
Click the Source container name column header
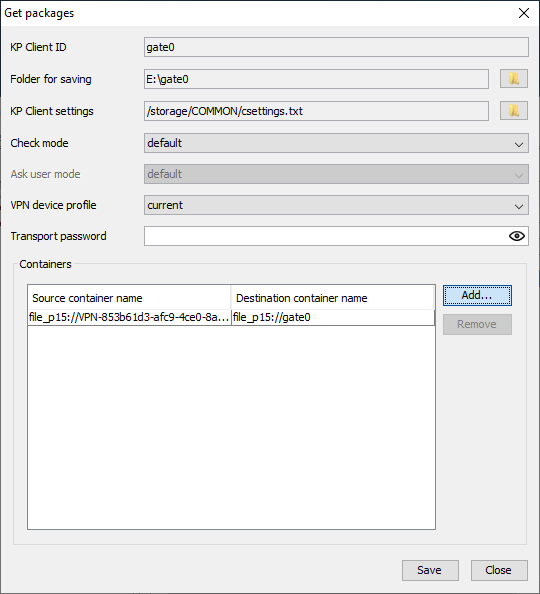click(129, 298)
